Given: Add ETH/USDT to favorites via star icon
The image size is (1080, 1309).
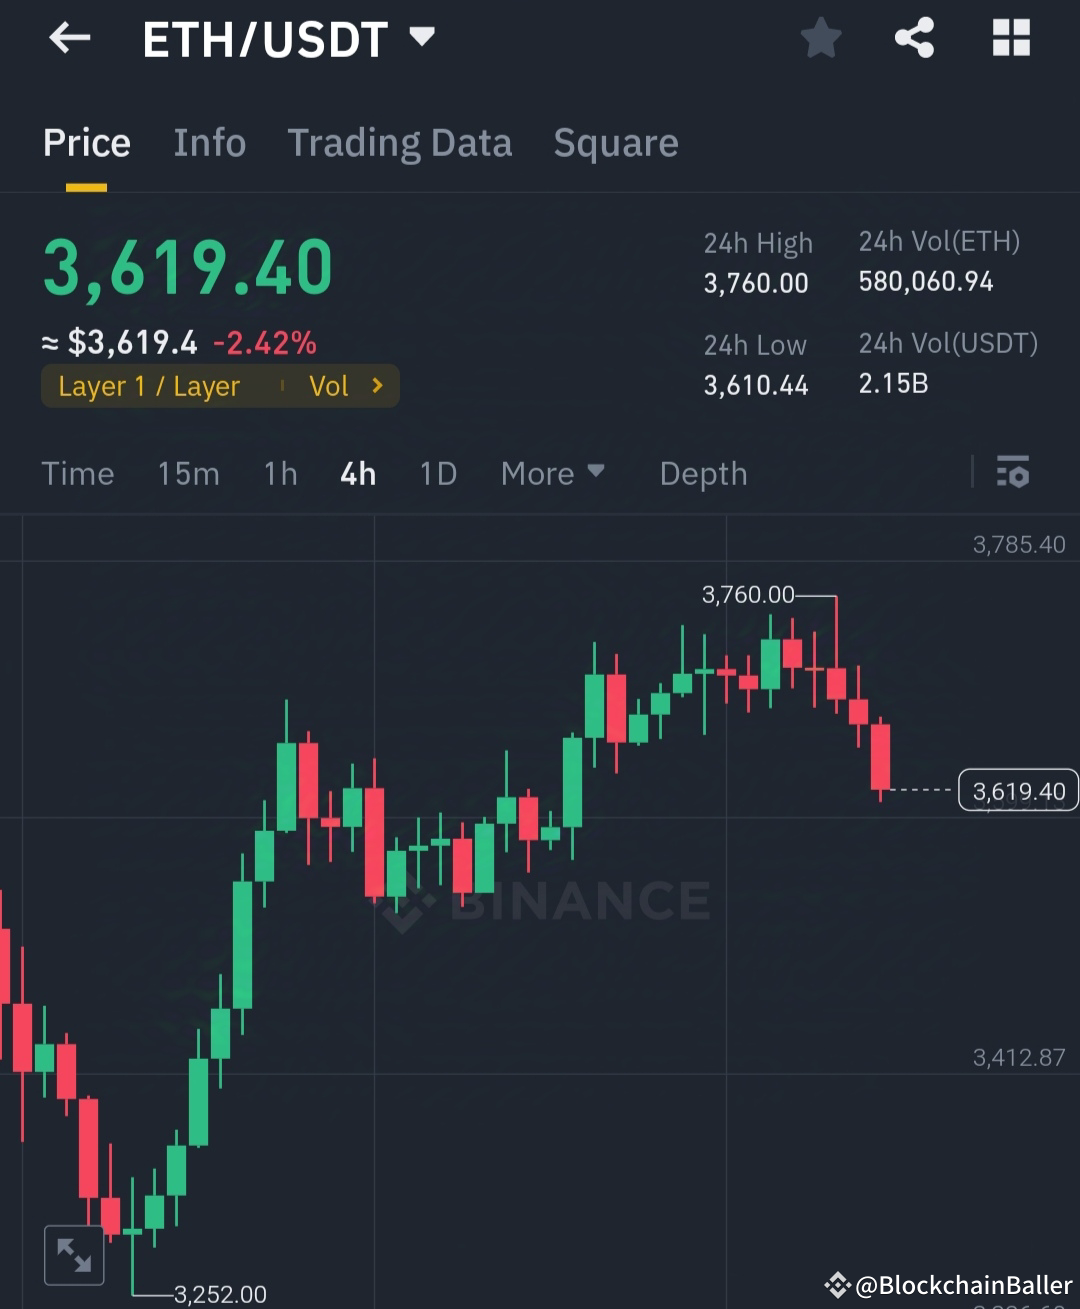Looking at the screenshot, I should click(x=820, y=38).
